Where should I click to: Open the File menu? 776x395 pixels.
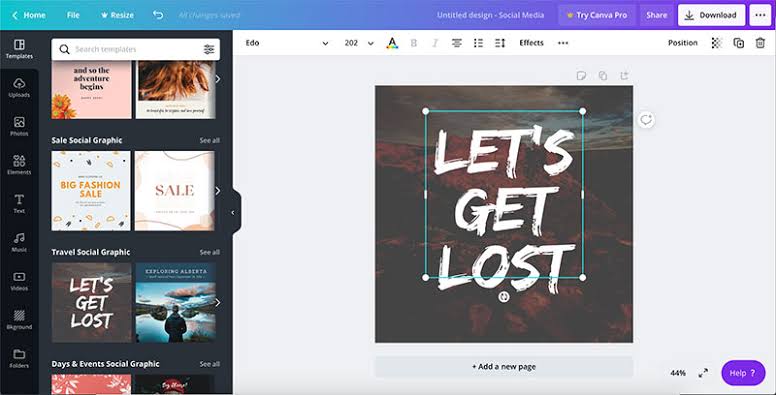click(x=73, y=15)
